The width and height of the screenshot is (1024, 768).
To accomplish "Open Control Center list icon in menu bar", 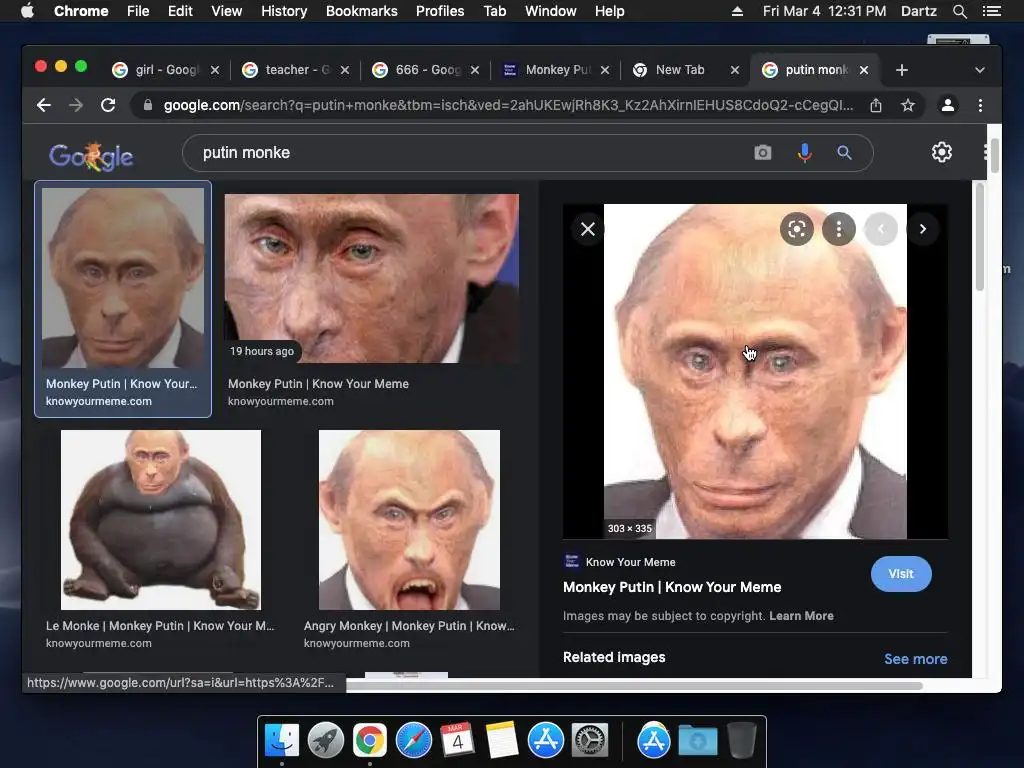I will click(x=991, y=11).
